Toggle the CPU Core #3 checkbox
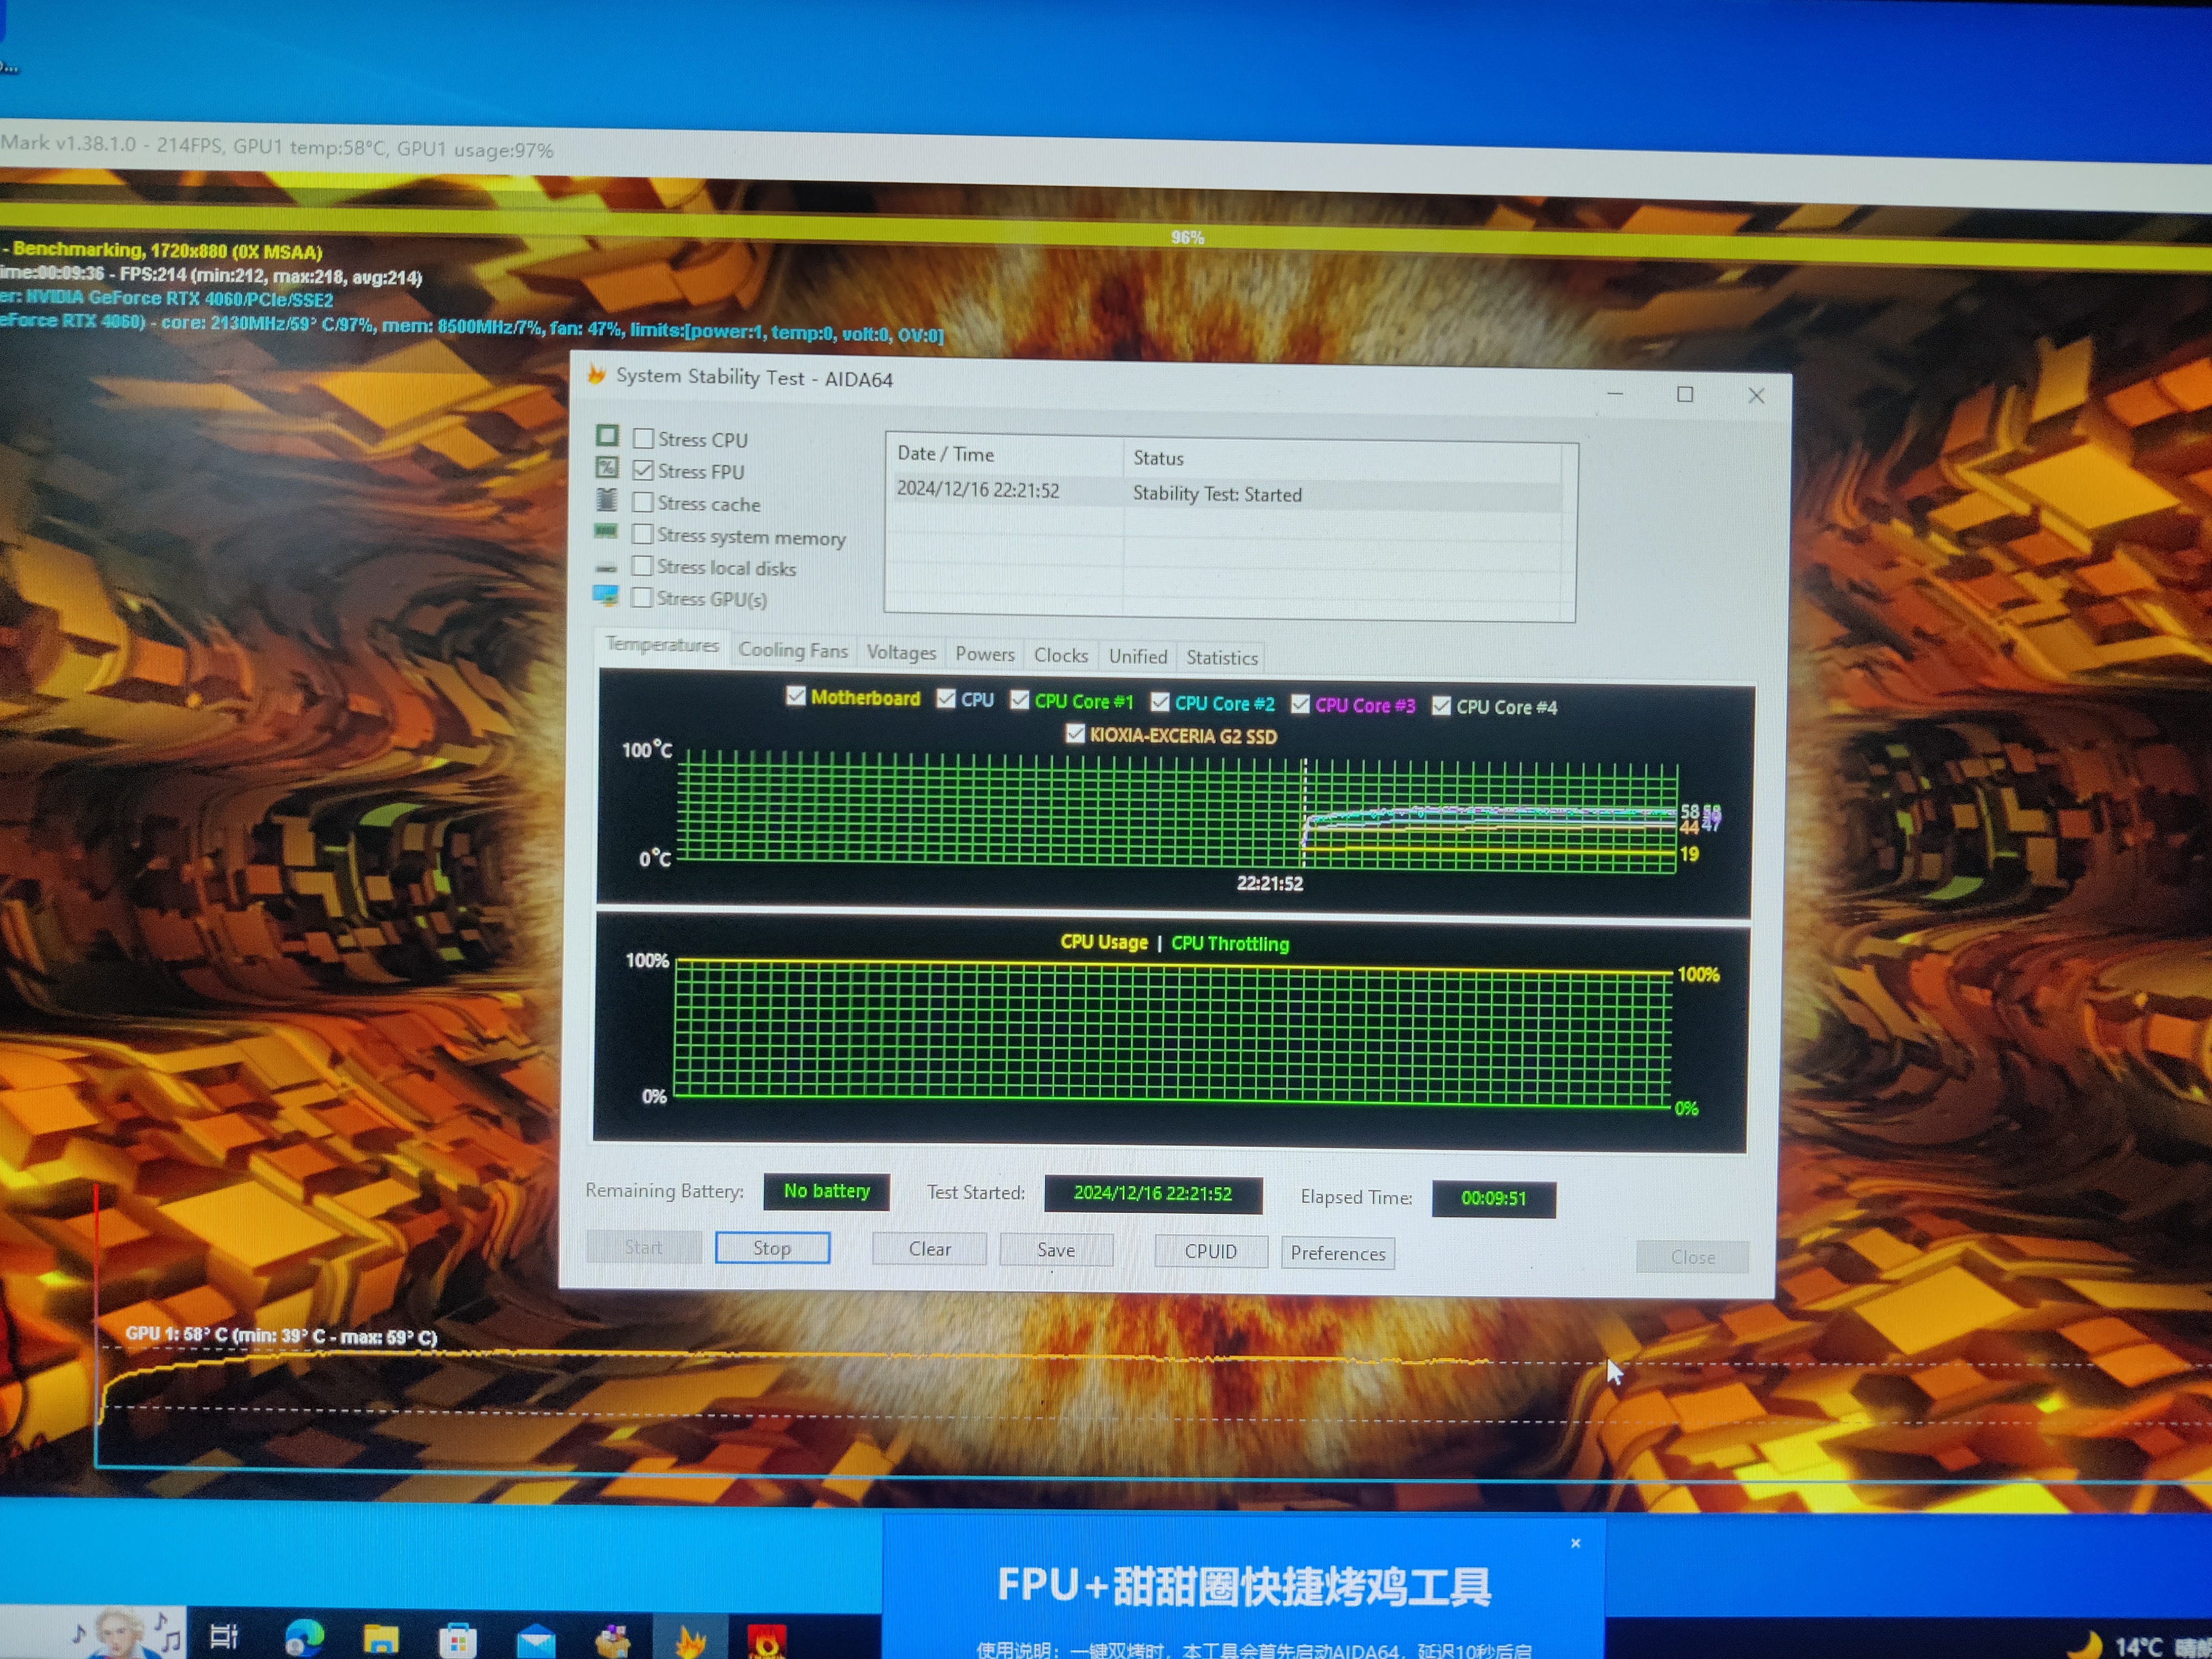Screen dimensions: 2212x1659 [x=1300, y=704]
